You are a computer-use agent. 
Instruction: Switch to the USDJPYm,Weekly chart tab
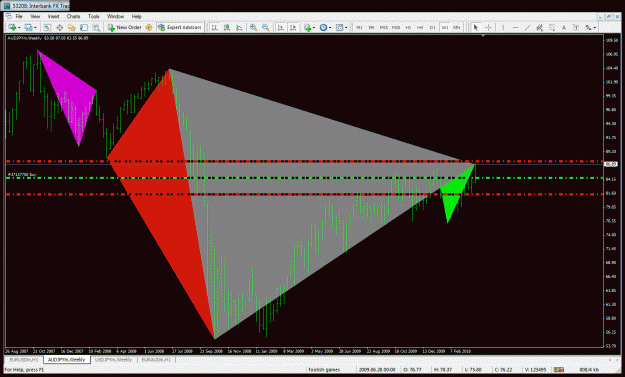point(114,359)
